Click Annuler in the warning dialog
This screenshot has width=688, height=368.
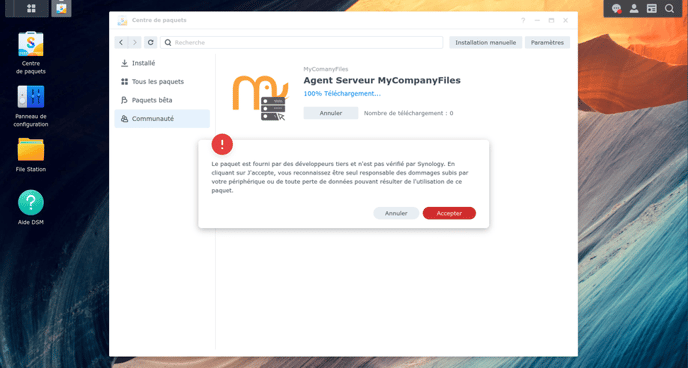[396, 213]
